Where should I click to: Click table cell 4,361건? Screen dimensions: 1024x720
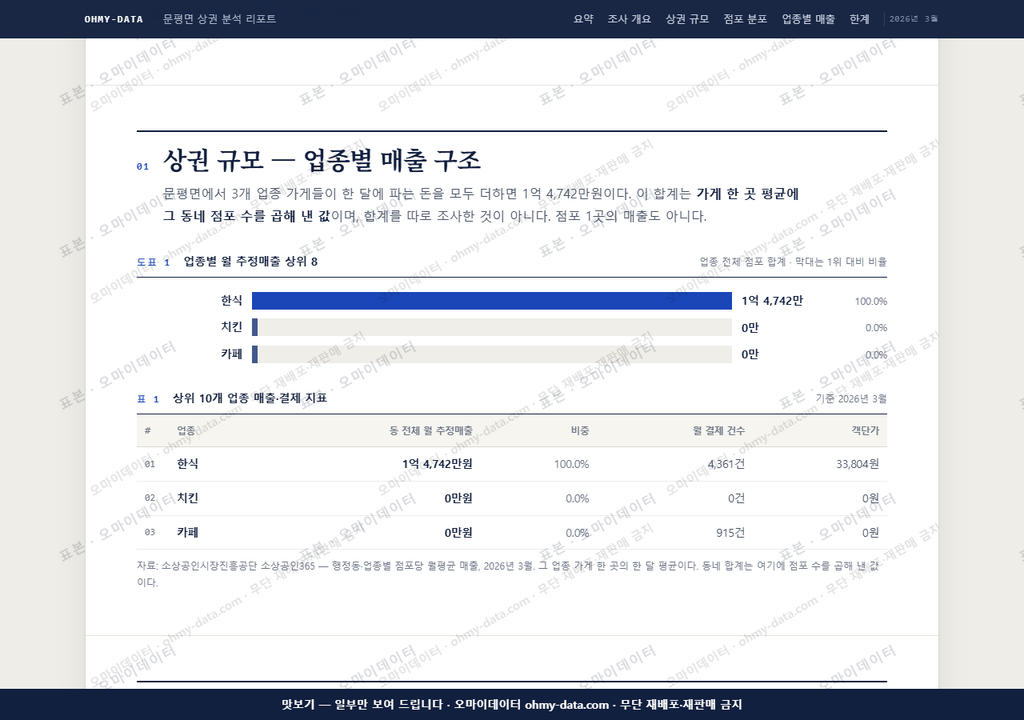pyautogui.click(x=726, y=464)
